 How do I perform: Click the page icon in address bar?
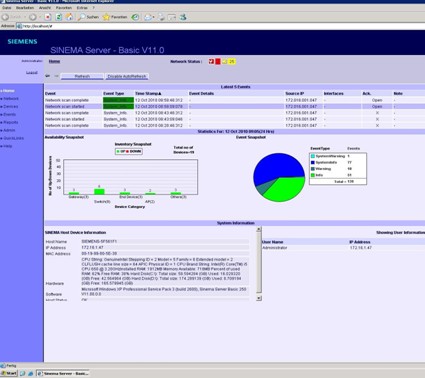tap(19, 26)
